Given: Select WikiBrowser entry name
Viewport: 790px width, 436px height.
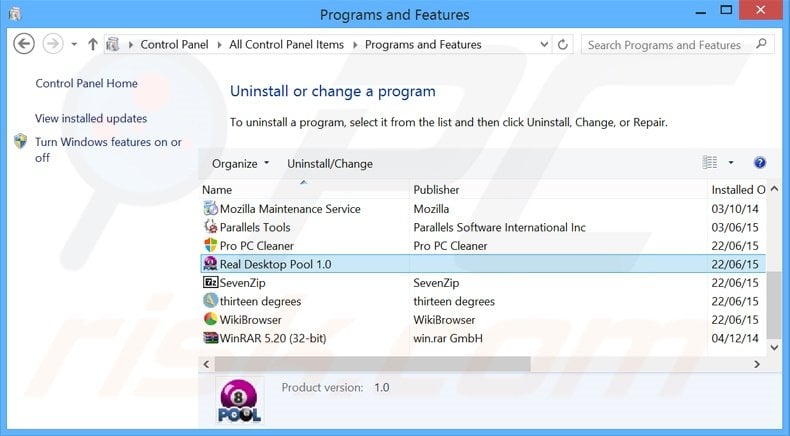Looking at the screenshot, I should pyautogui.click(x=250, y=320).
